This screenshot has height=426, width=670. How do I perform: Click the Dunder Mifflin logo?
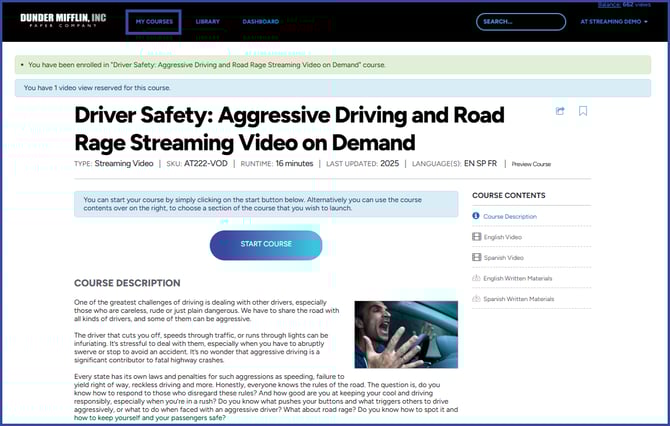click(62, 21)
